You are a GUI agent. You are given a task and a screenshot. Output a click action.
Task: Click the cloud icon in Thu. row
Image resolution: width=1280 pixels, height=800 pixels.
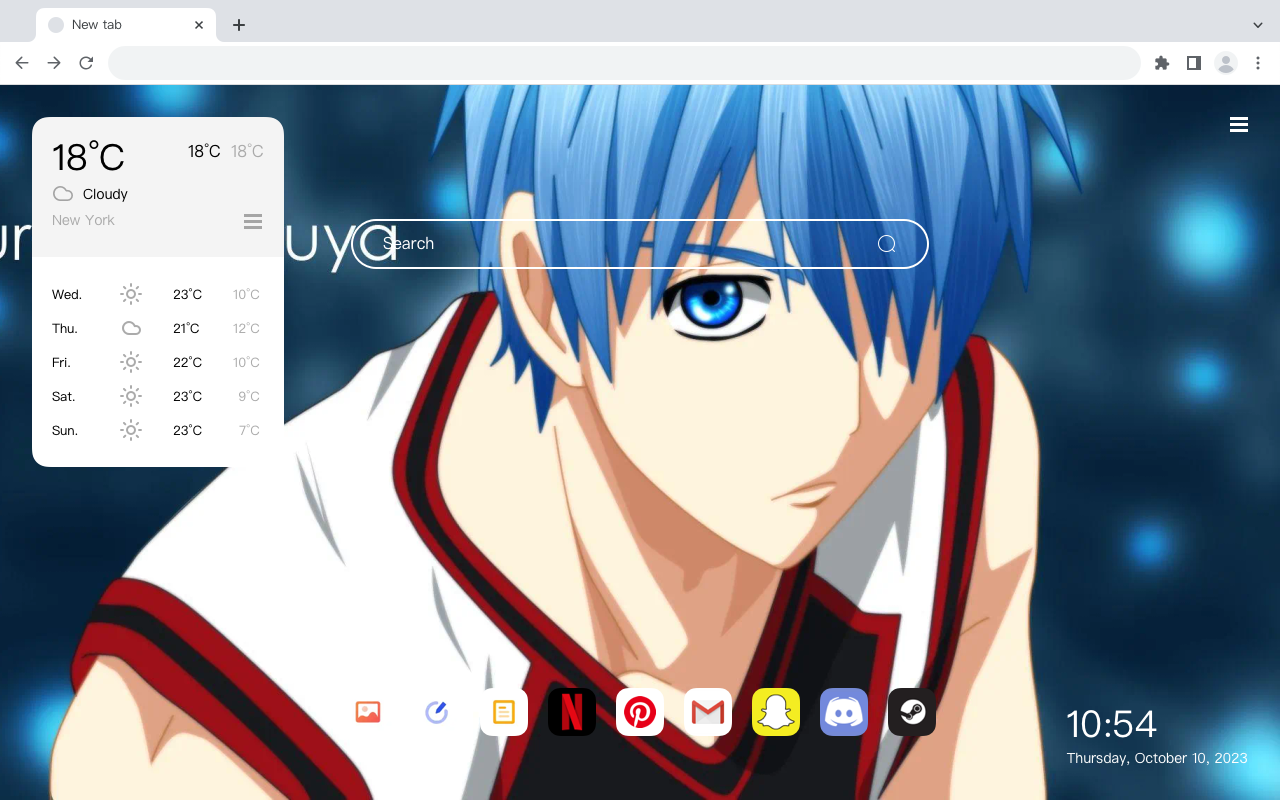(131, 328)
